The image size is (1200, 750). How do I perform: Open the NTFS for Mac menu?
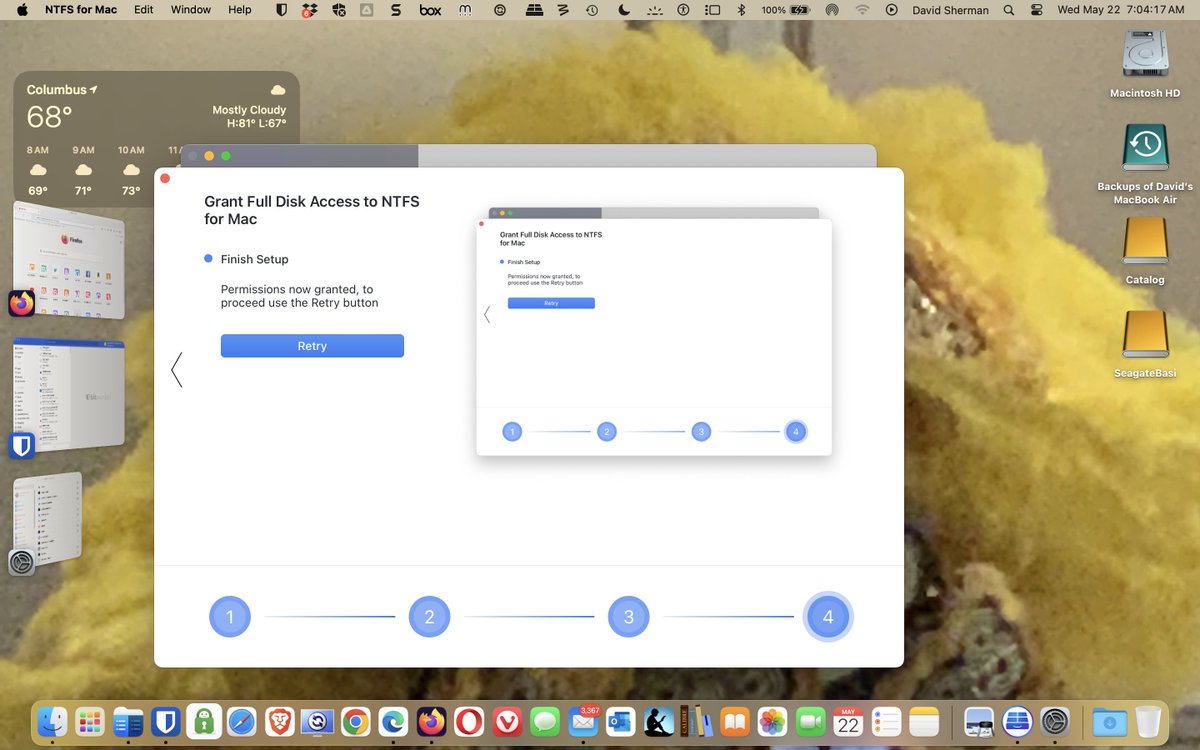coord(81,10)
